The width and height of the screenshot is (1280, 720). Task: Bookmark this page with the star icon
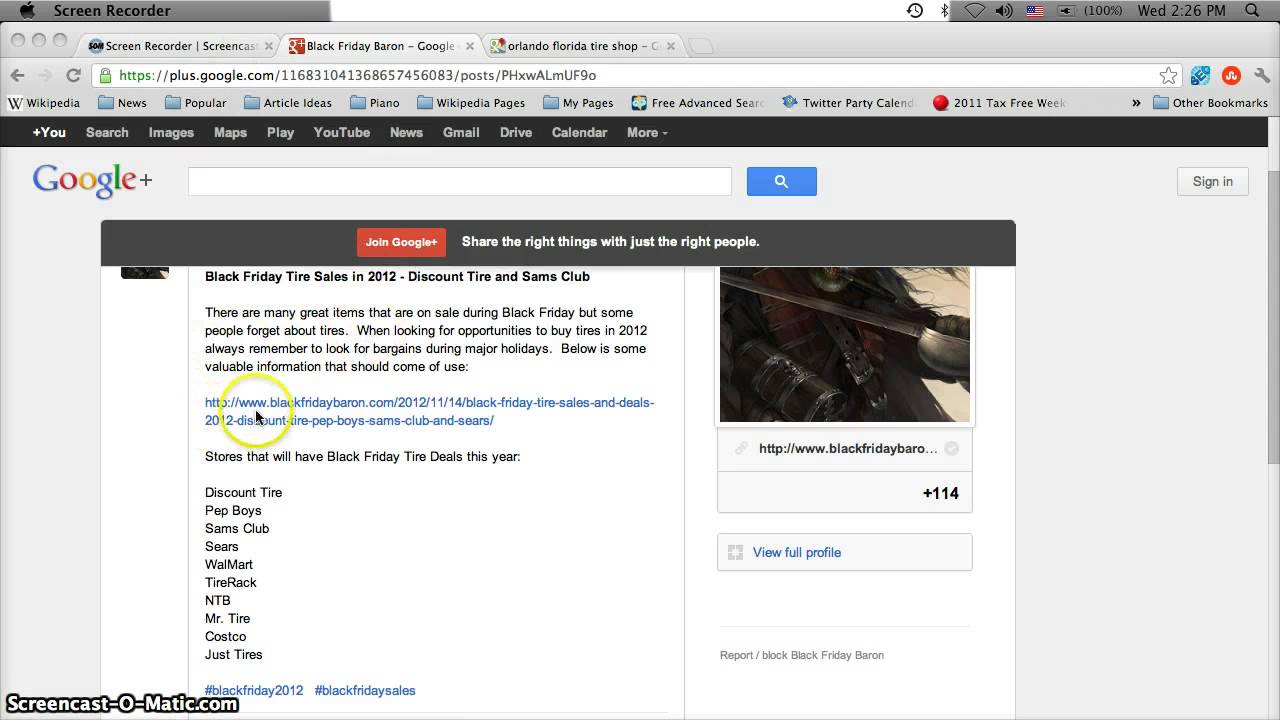(x=1168, y=75)
